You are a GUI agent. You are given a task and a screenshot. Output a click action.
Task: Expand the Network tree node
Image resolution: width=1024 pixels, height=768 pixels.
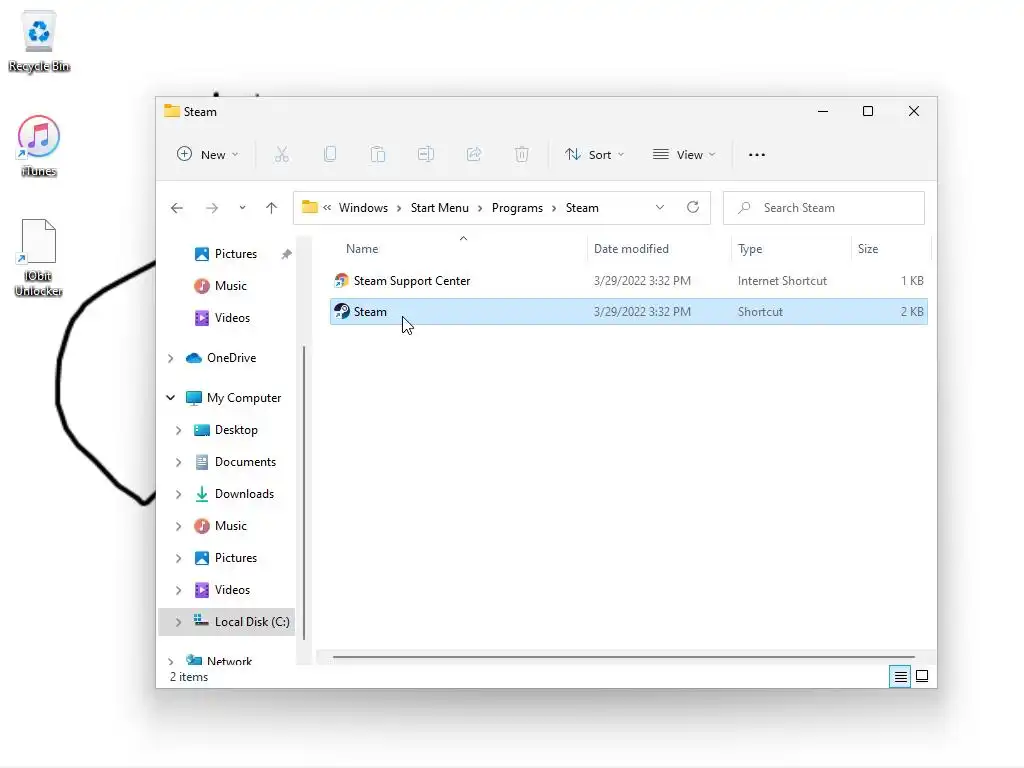tap(170, 662)
